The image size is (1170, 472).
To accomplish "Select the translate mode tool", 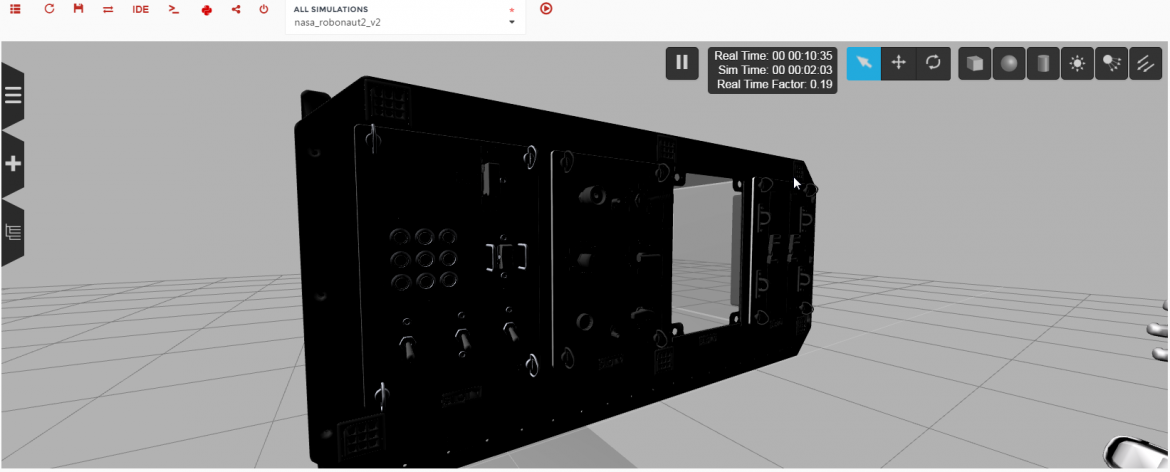I will [x=898, y=64].
